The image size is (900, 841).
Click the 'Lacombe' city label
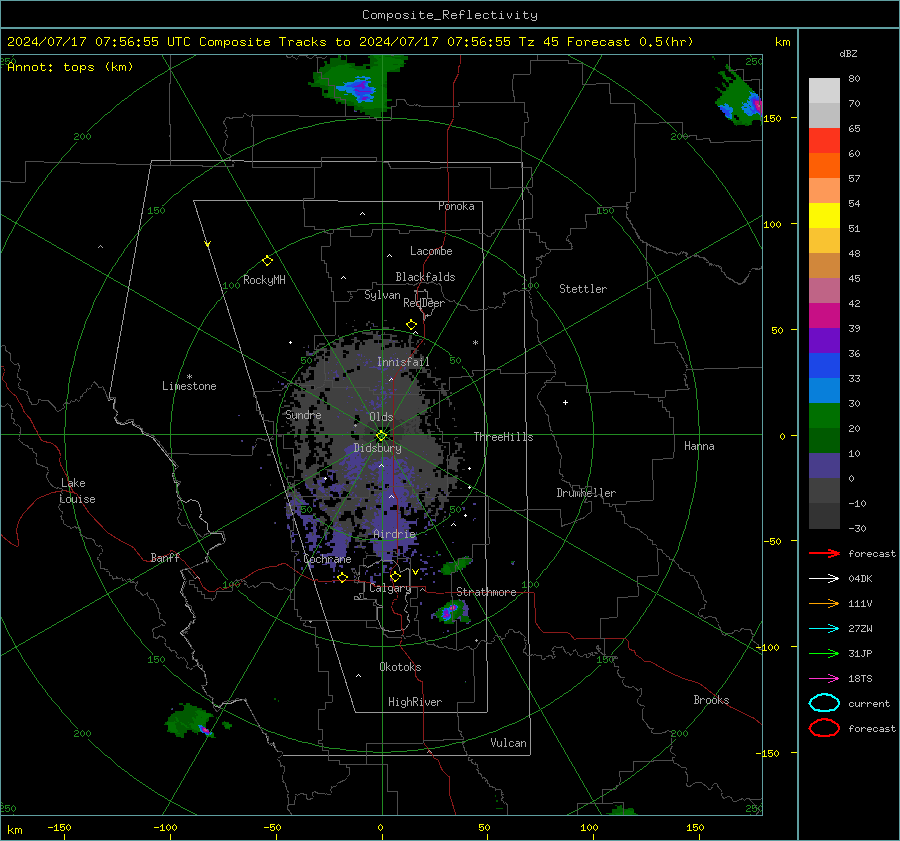tap(431, 251)
